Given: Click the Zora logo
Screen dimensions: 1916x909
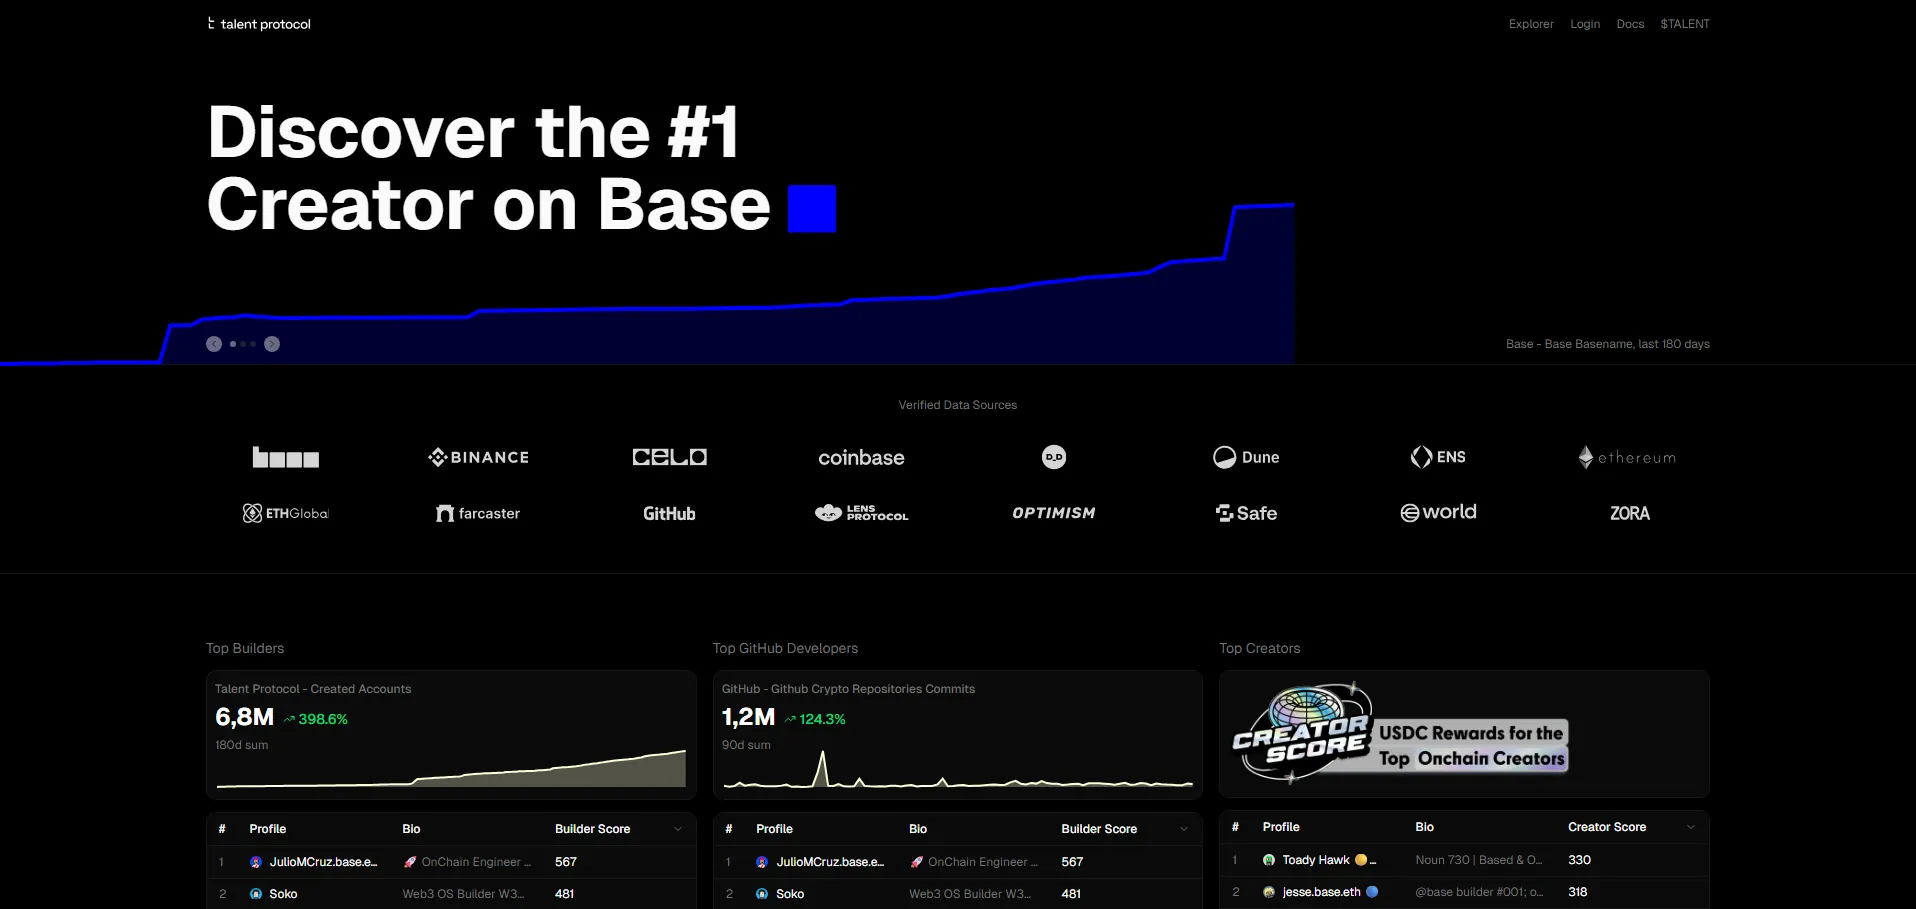Looking at the screenshot, I should [x=1629, y=513].
